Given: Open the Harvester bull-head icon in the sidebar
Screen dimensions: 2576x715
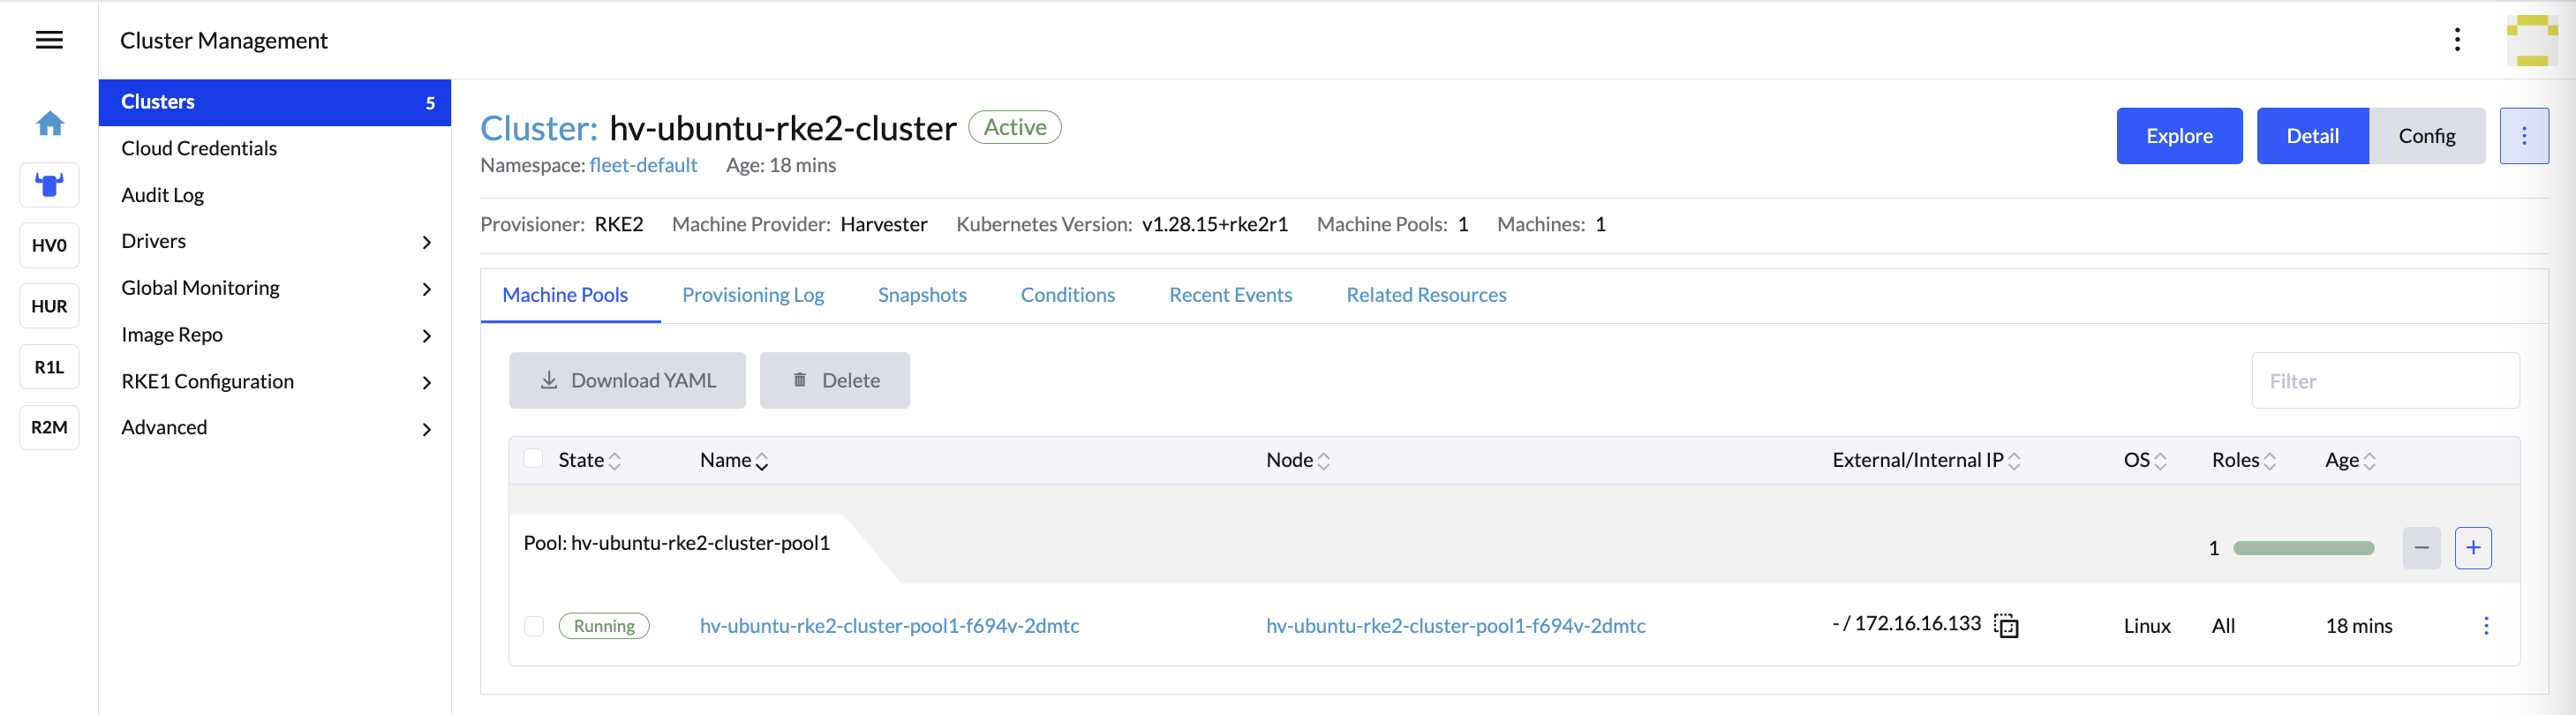Looking at the screenshot, I should (x=49, y=185).
